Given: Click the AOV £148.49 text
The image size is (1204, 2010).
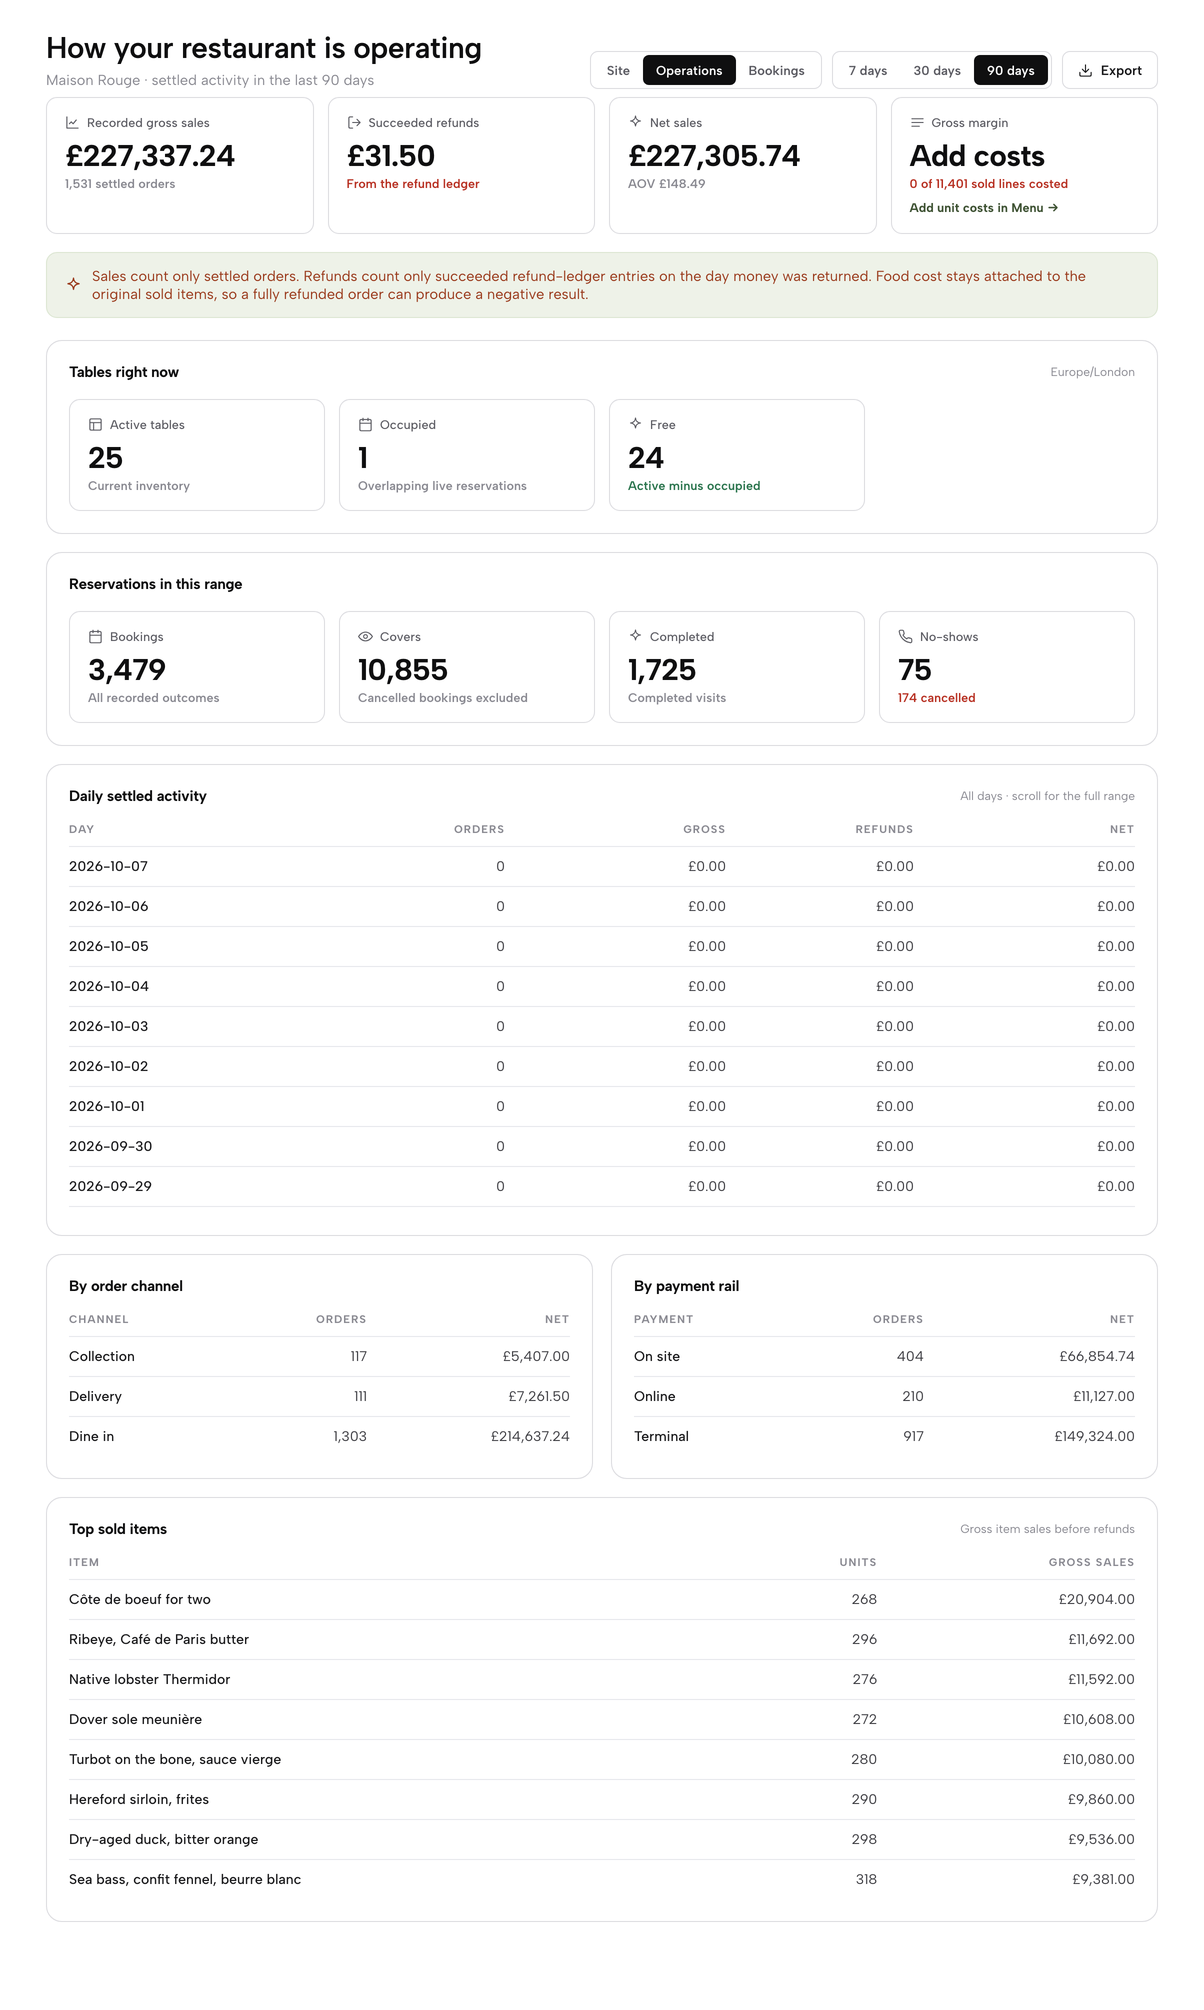Looking at the screenshot, I should click(x=667, y=184).
